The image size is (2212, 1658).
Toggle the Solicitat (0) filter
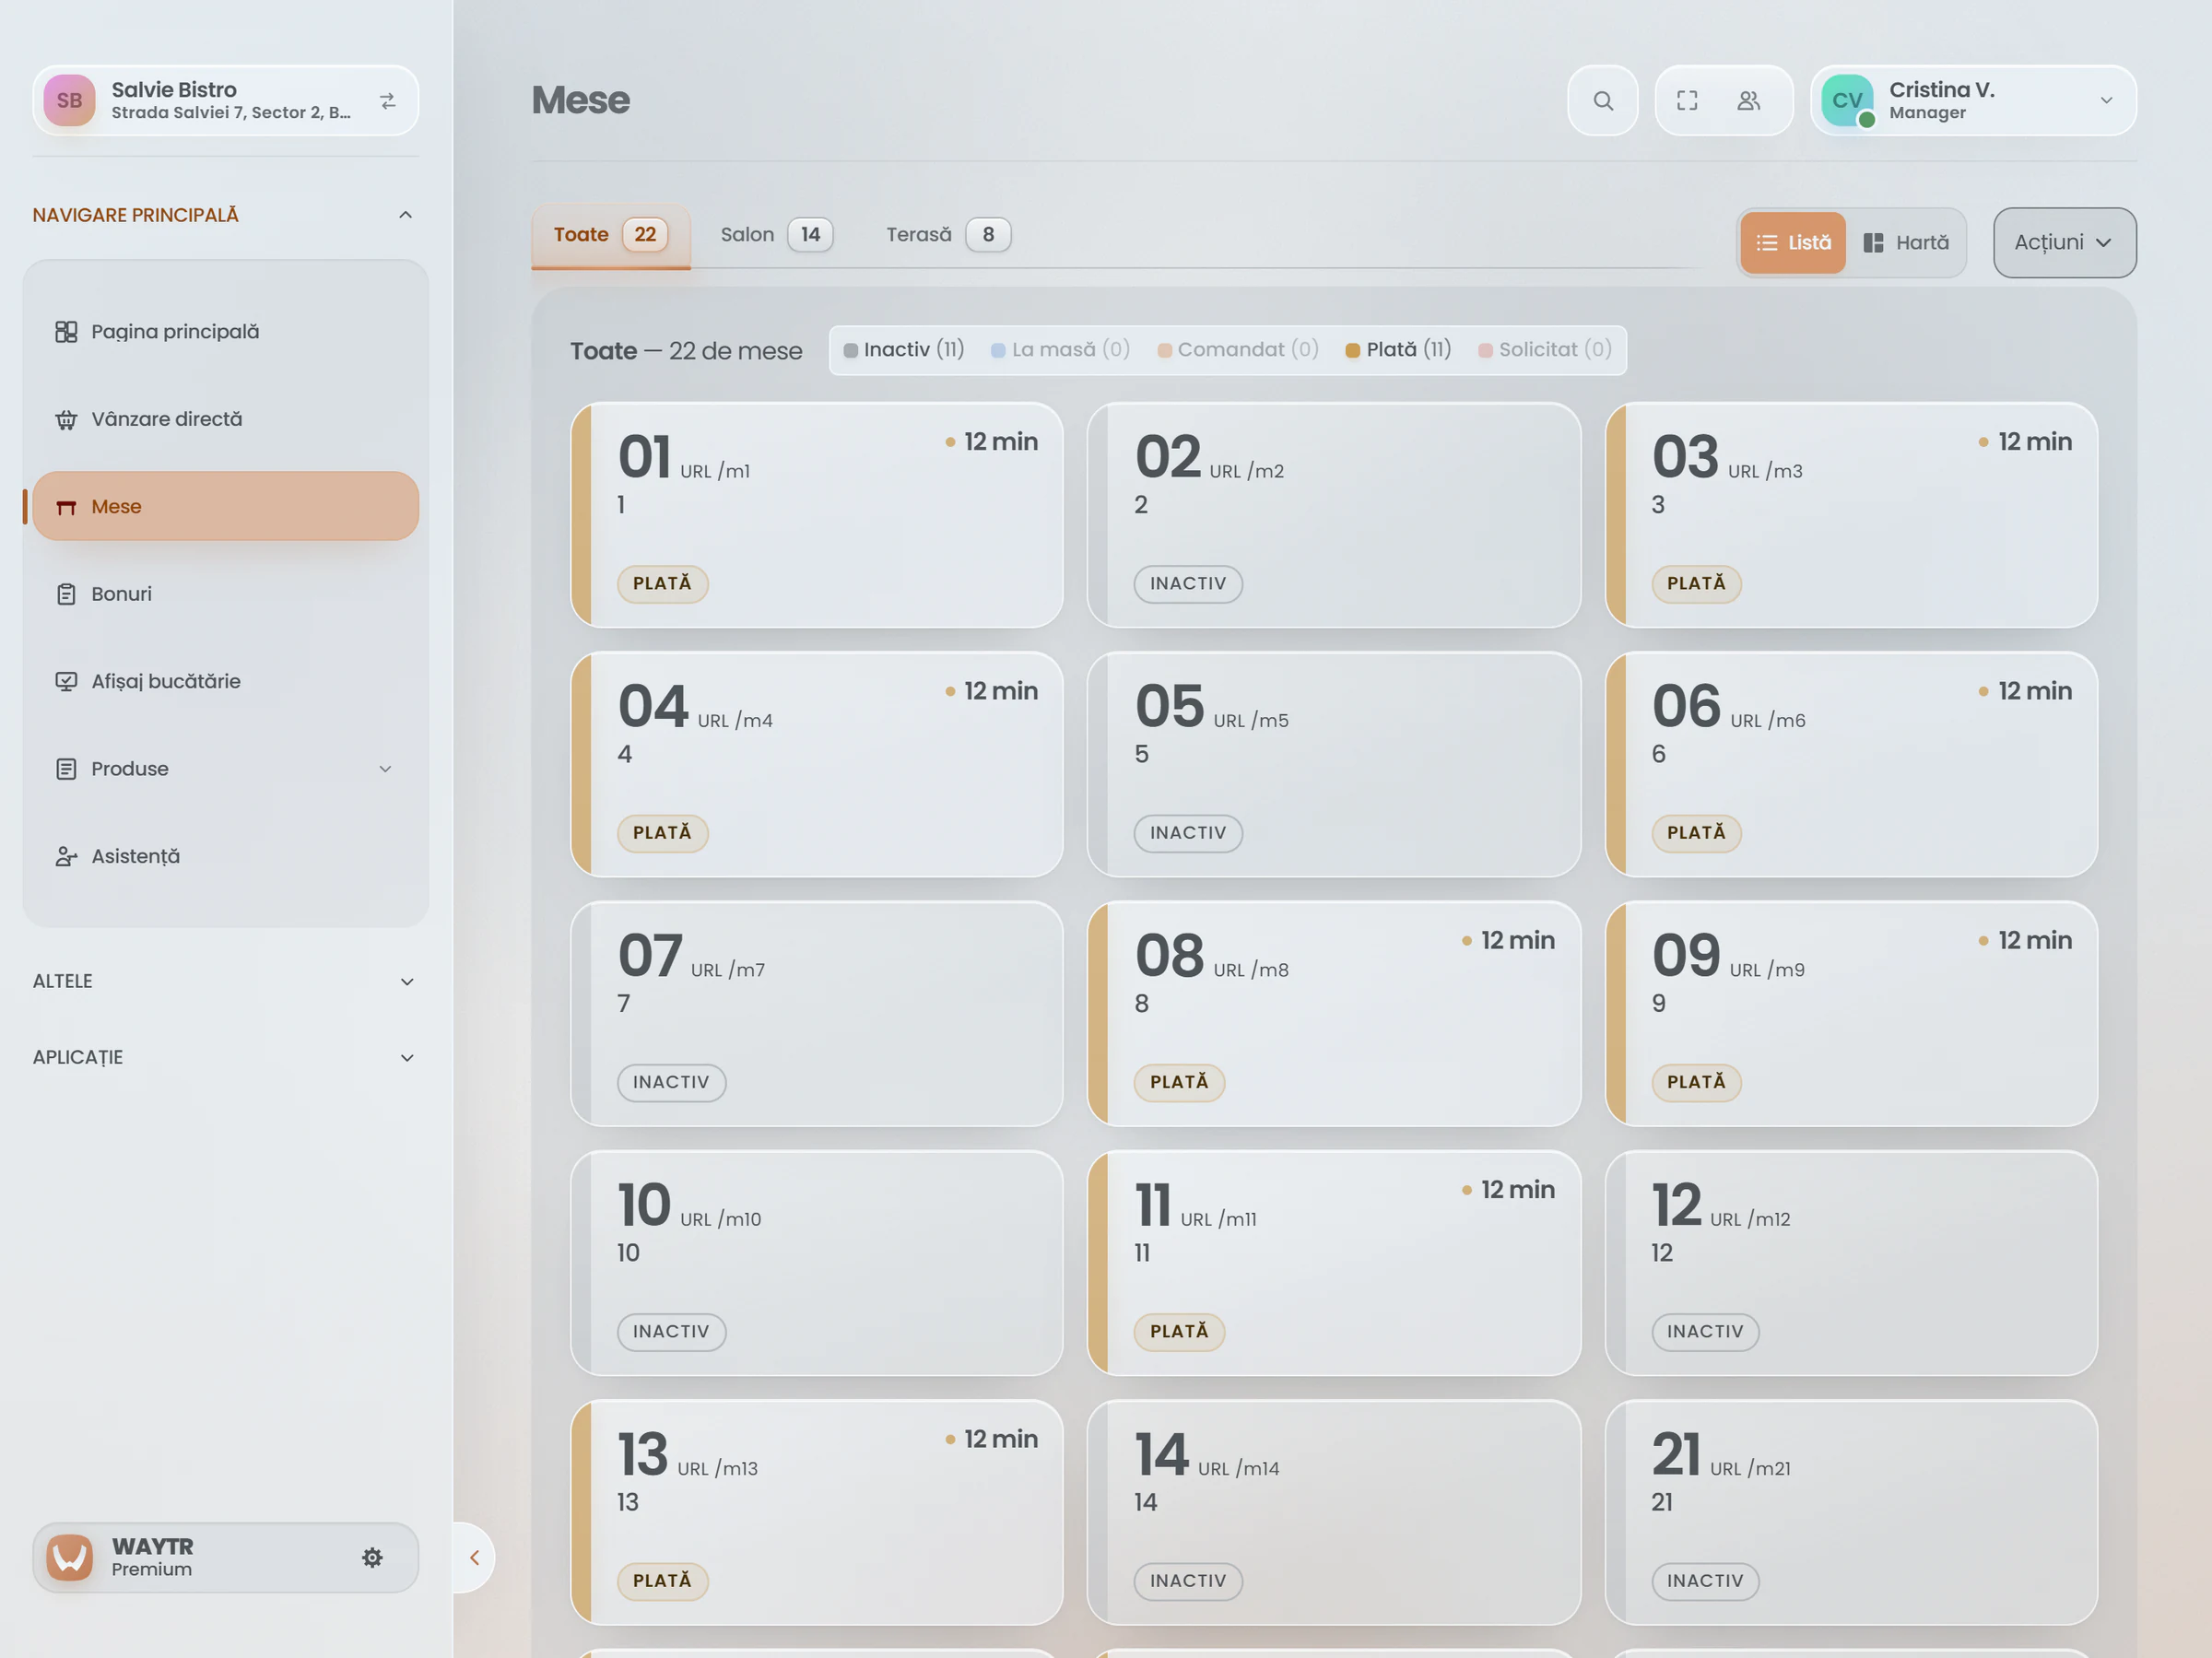pyautogui.click(x=1544, y=349)
